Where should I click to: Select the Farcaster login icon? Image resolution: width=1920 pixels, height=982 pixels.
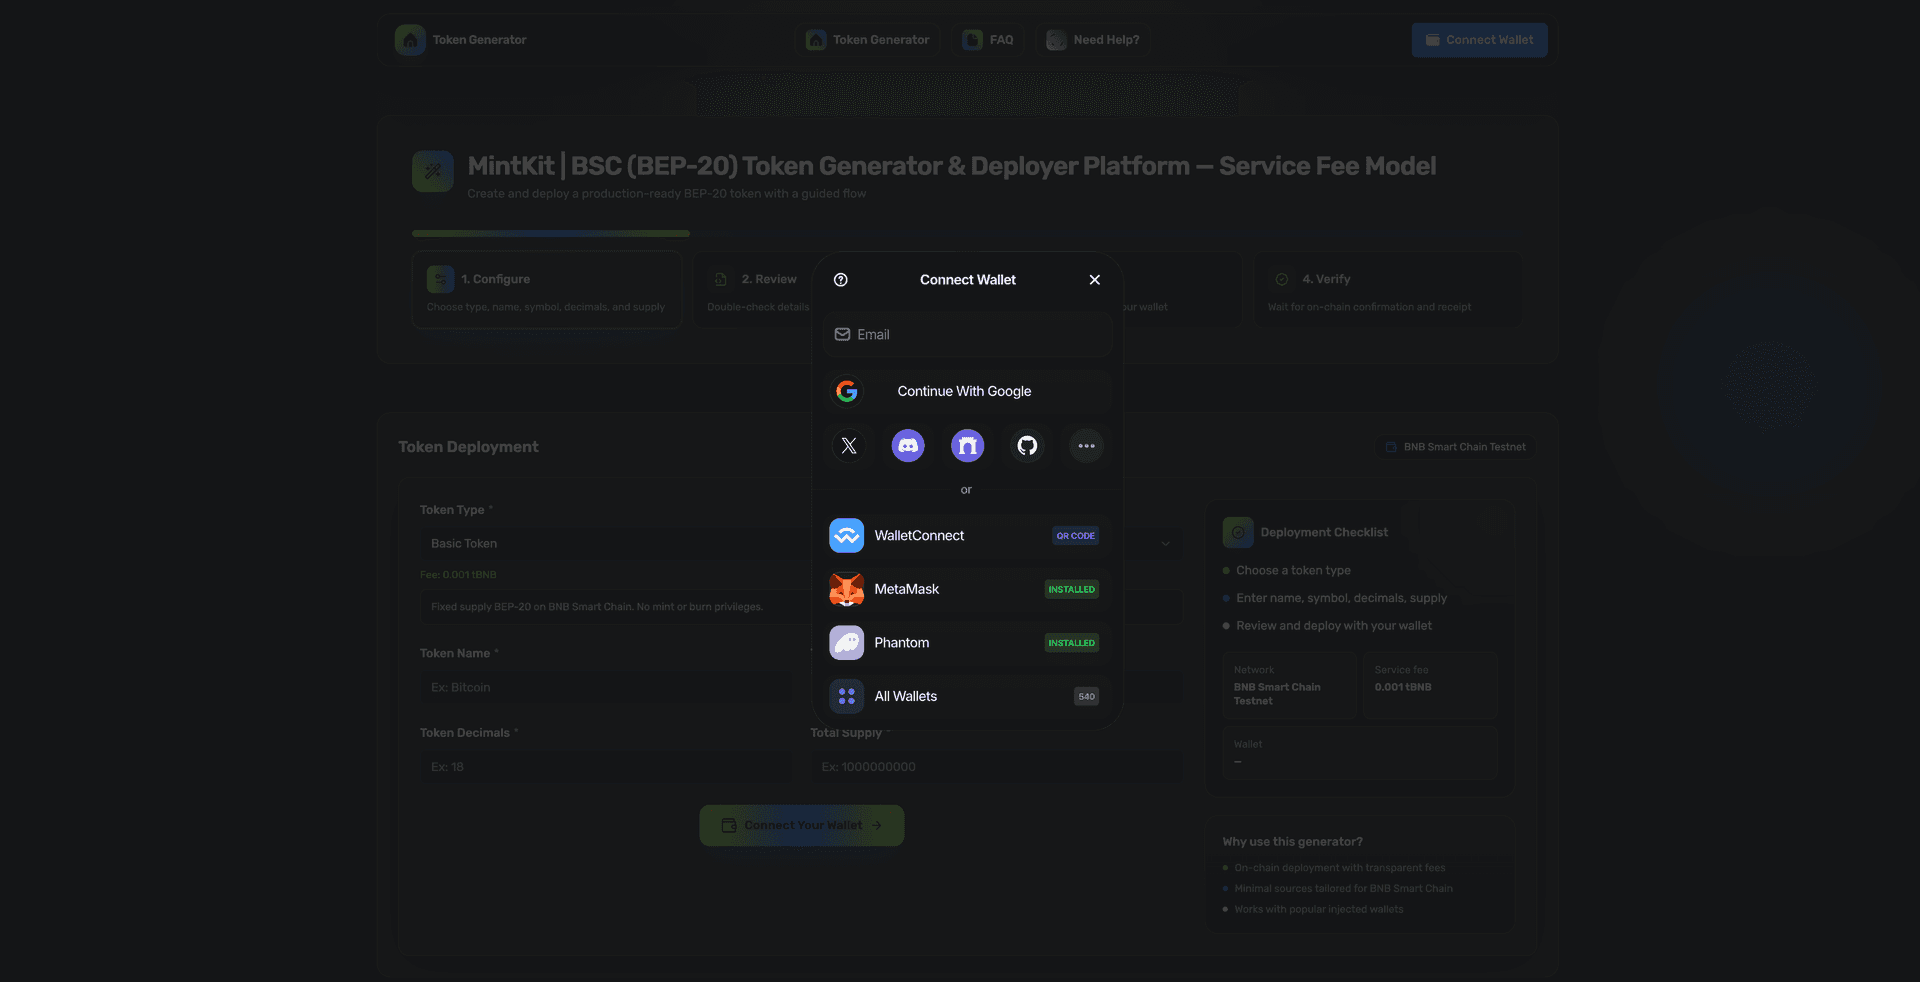(967, 446)
